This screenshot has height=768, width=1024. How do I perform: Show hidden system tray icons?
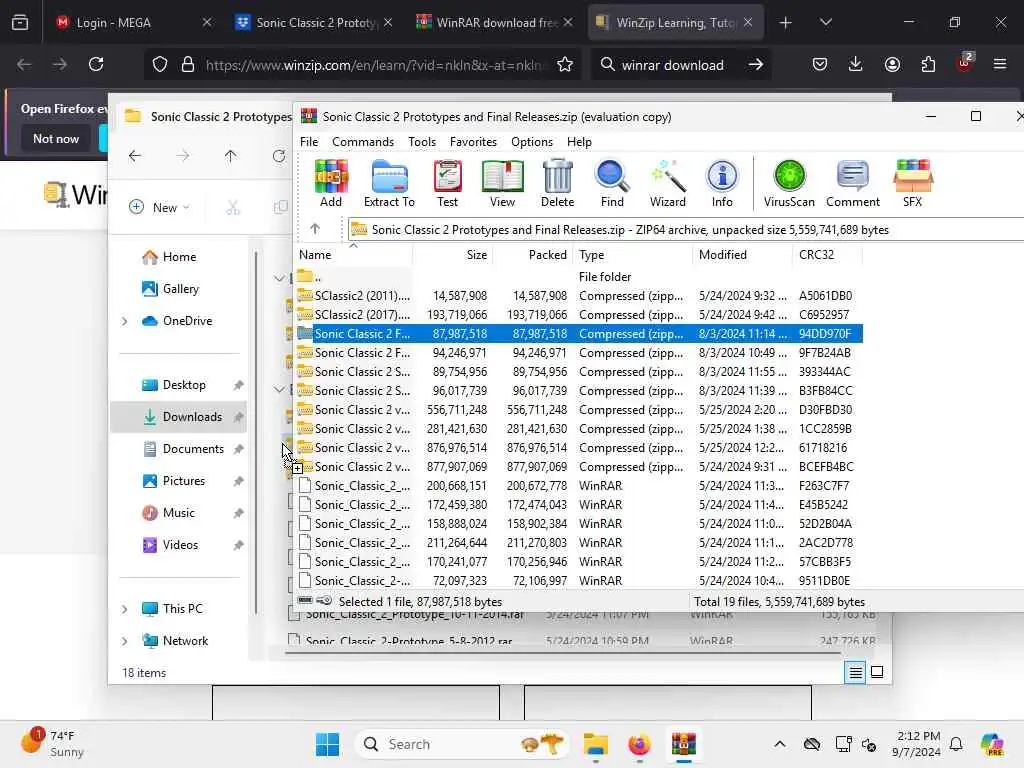tap(779, 744)
